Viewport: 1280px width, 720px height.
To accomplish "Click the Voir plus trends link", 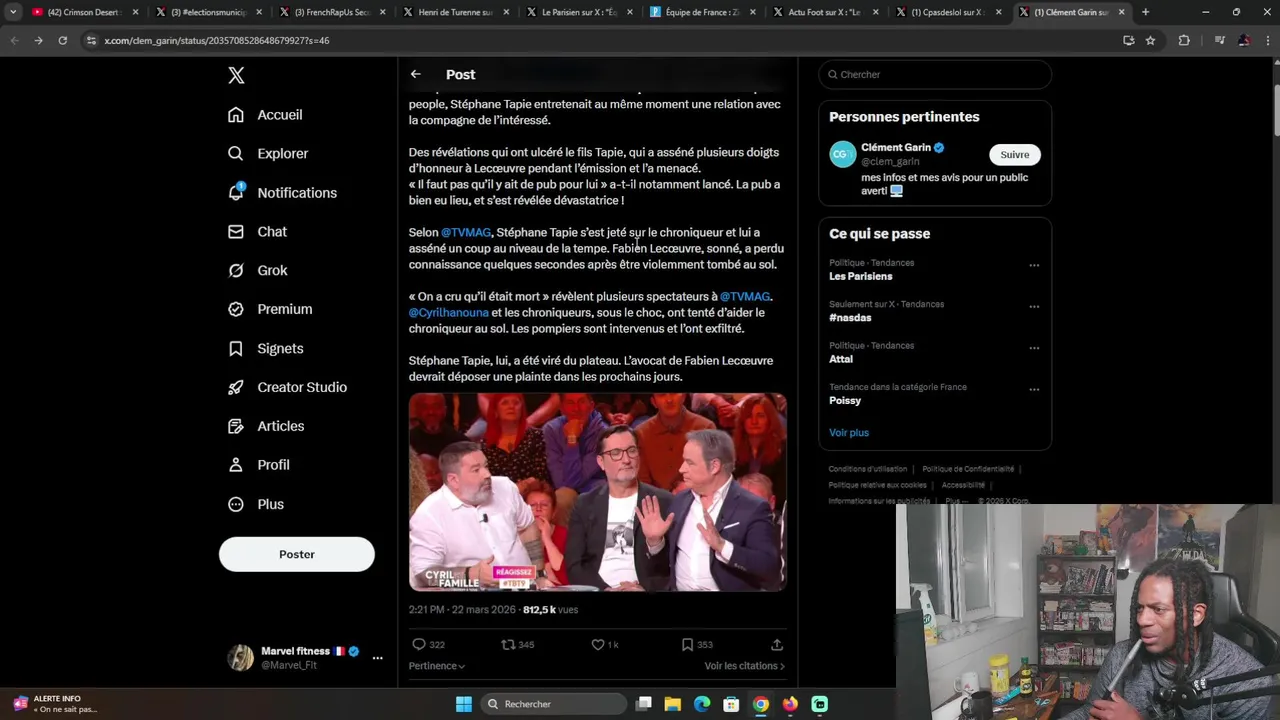I will coord(849,432).
